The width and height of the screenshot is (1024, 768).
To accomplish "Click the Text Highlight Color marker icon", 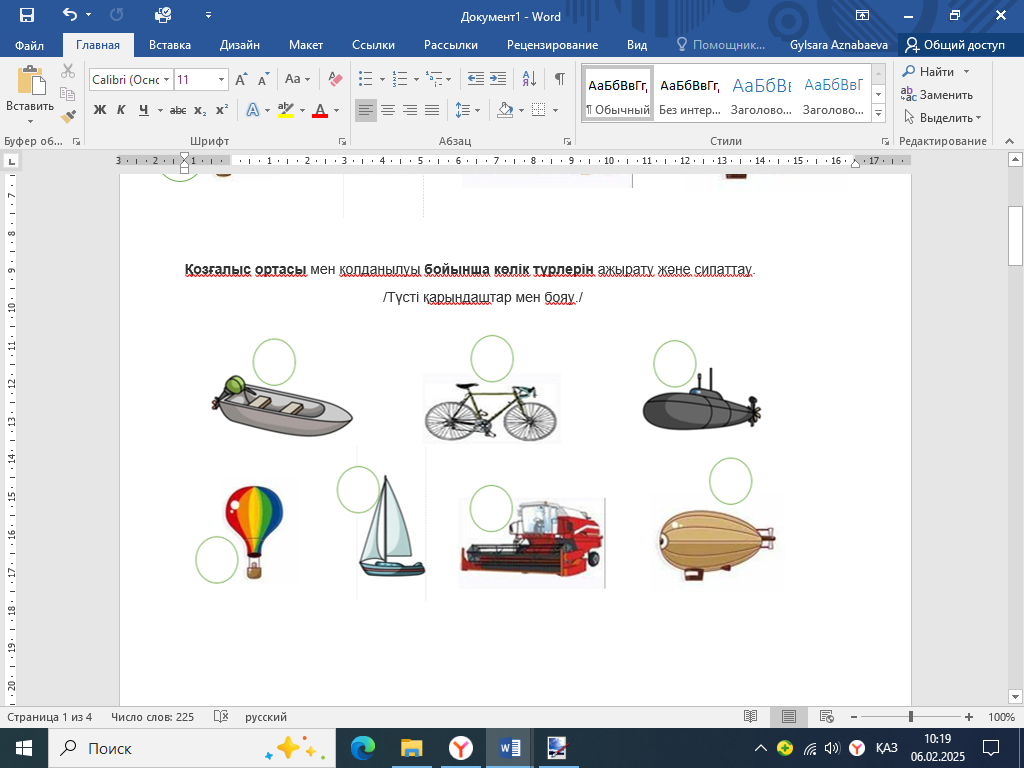I will coord(285,110).
